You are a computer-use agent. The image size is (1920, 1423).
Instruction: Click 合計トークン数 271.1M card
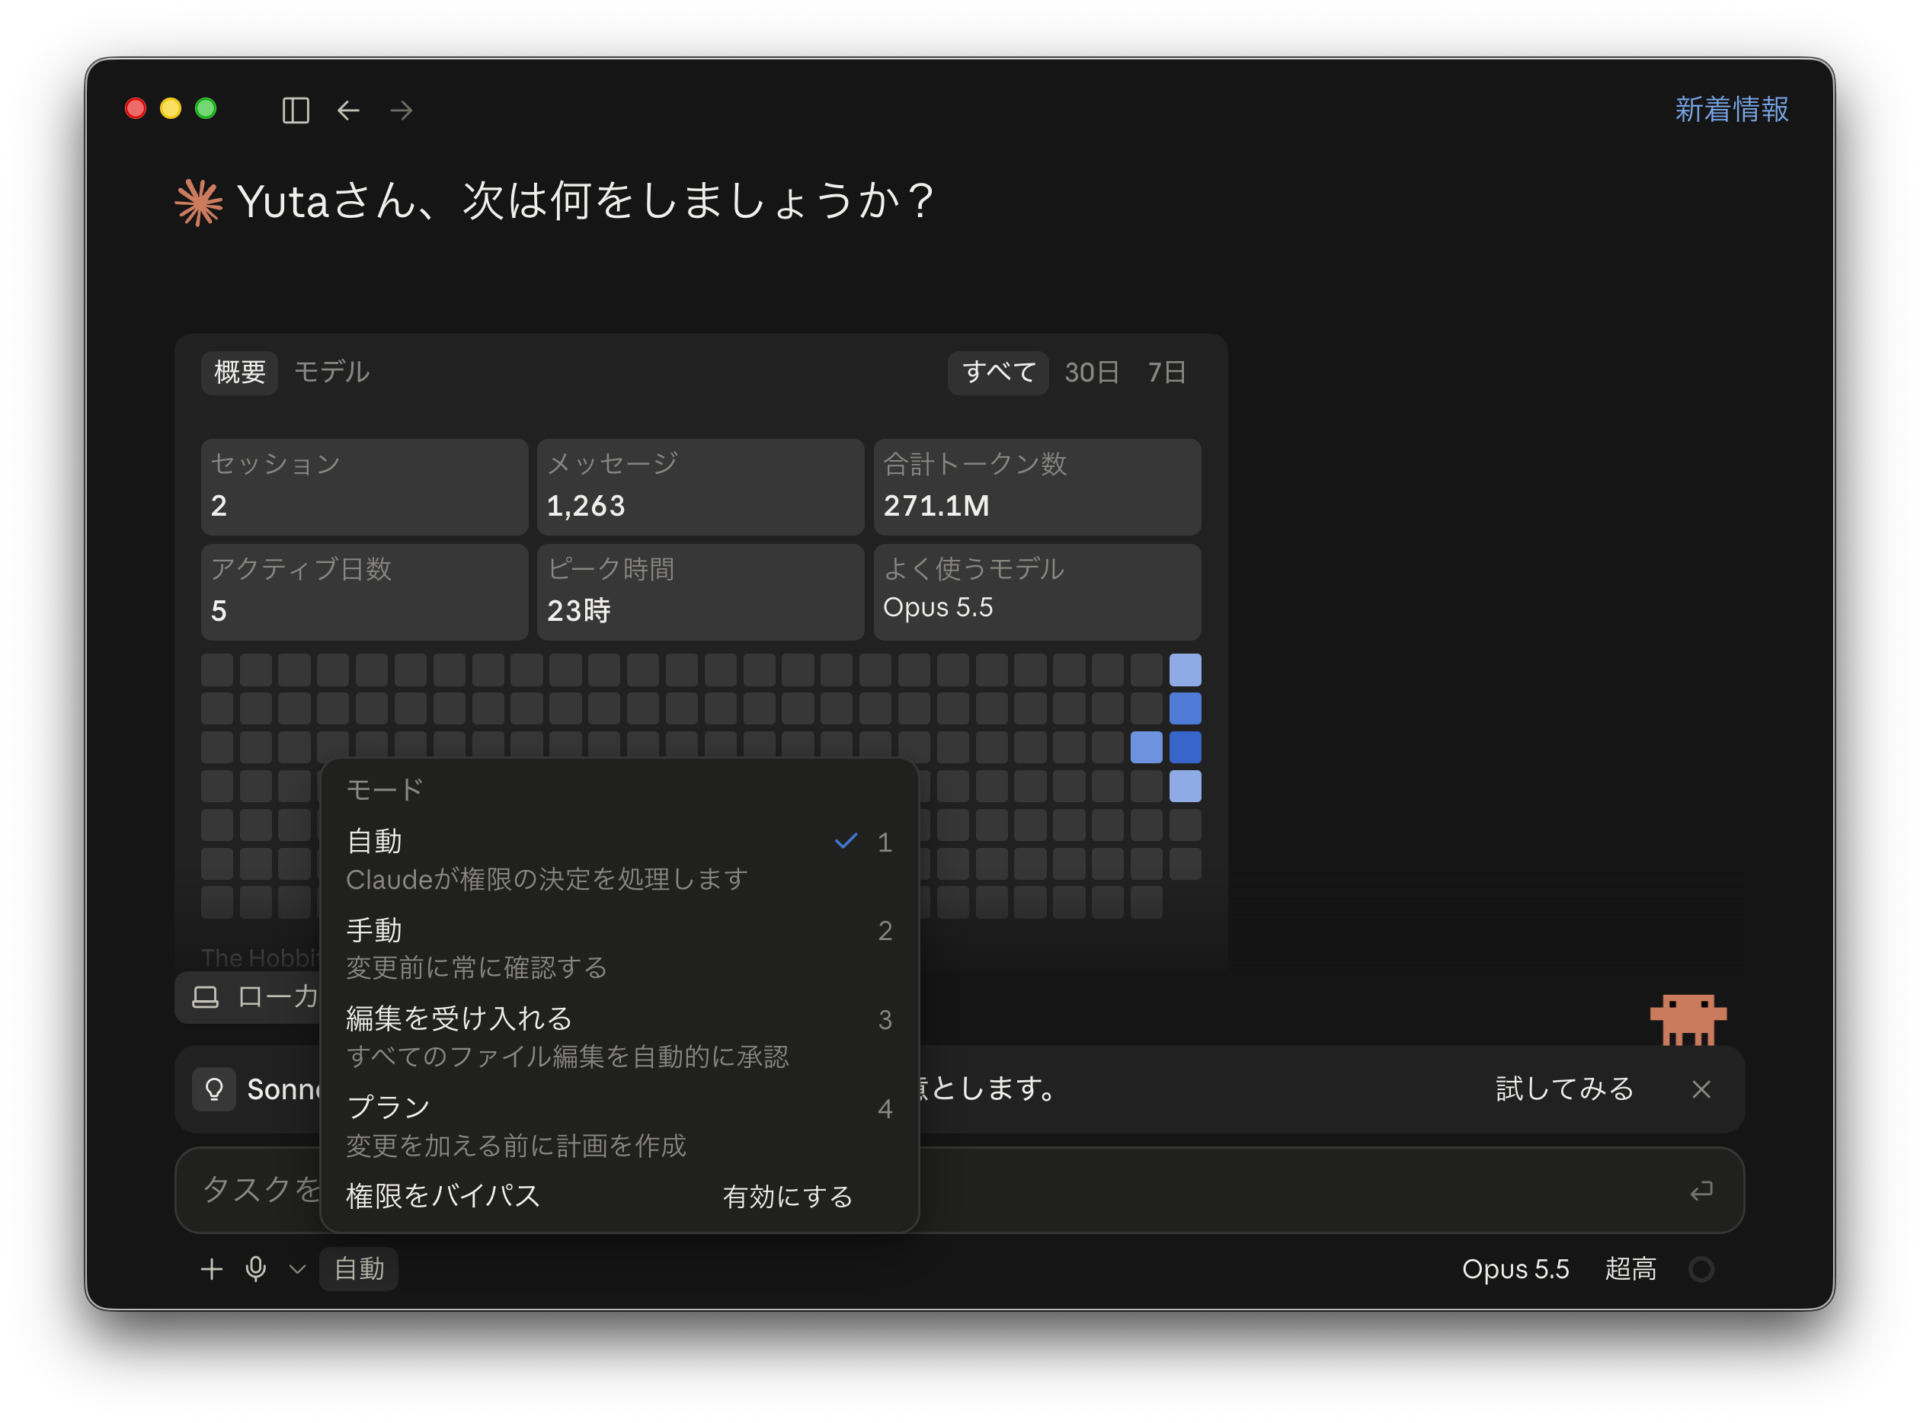[1037, 486]
